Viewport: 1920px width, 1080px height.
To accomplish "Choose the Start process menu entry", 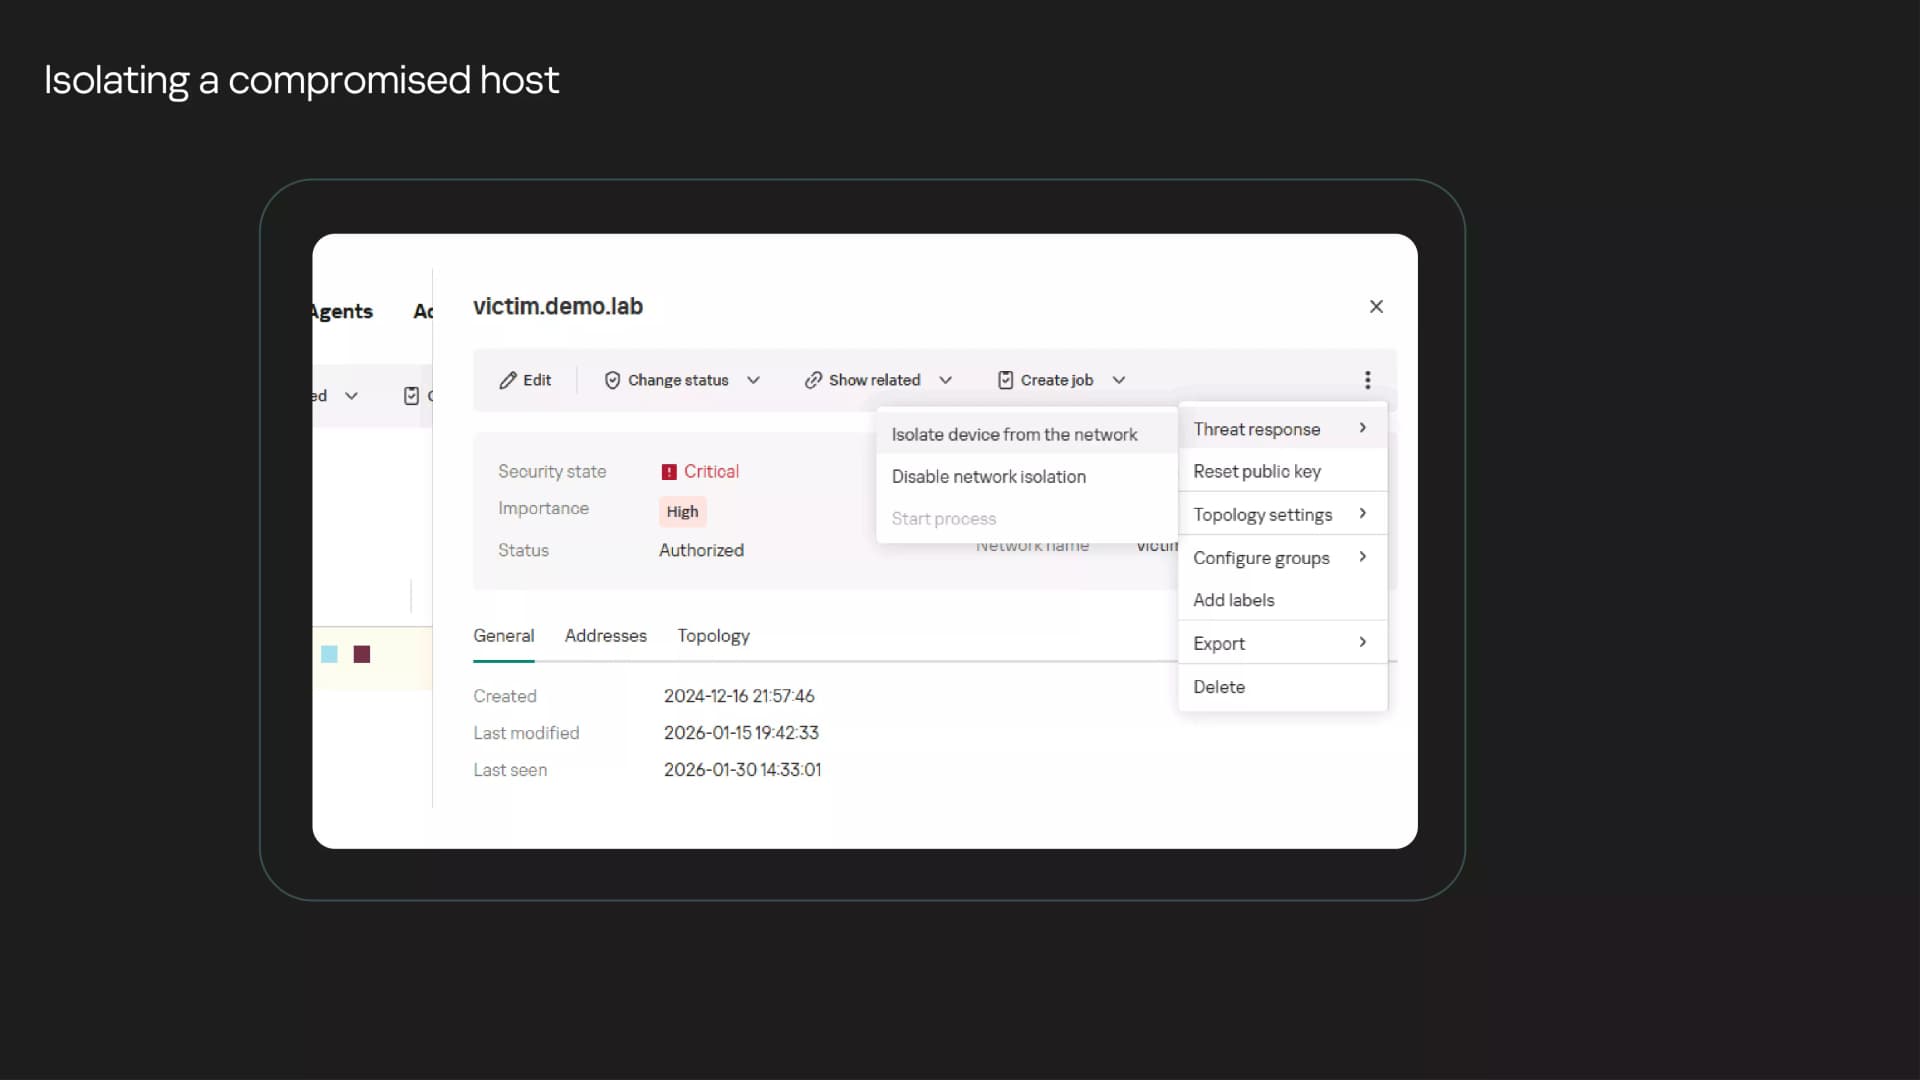I will click(1027, 519).
